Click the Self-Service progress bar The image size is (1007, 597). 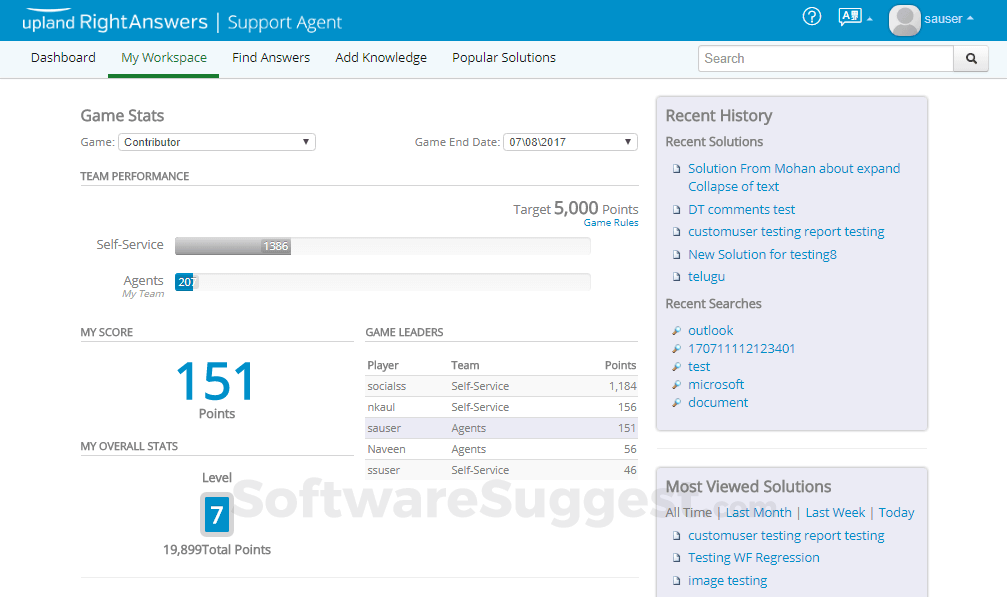[x=382, y=246]
